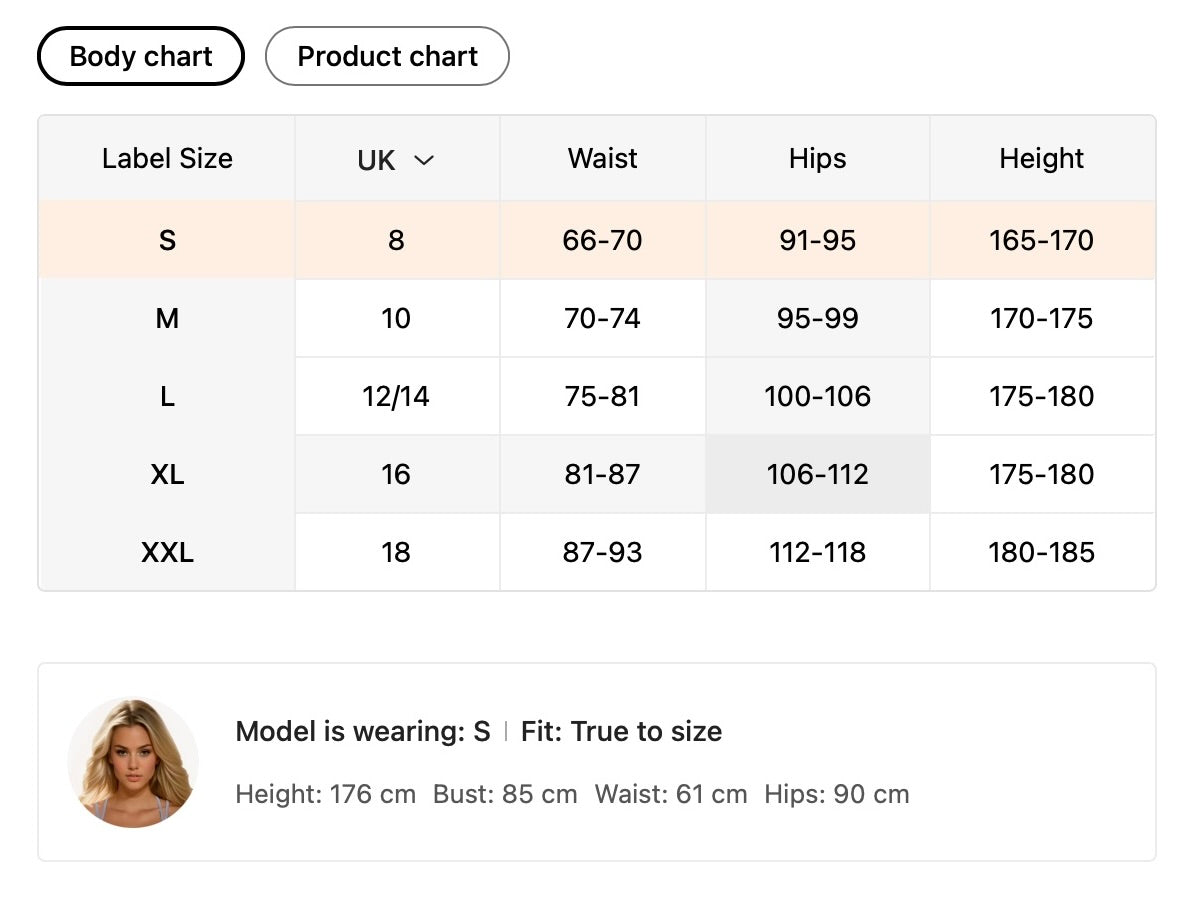Click the chevron next to UK
Image resolution: width=1200 pixels, height=919 pixels.
pos(424,160)
